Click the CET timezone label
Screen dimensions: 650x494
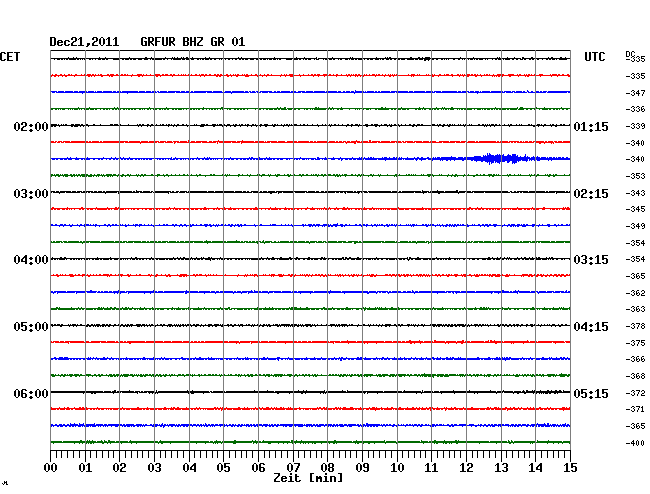[10, 57]
